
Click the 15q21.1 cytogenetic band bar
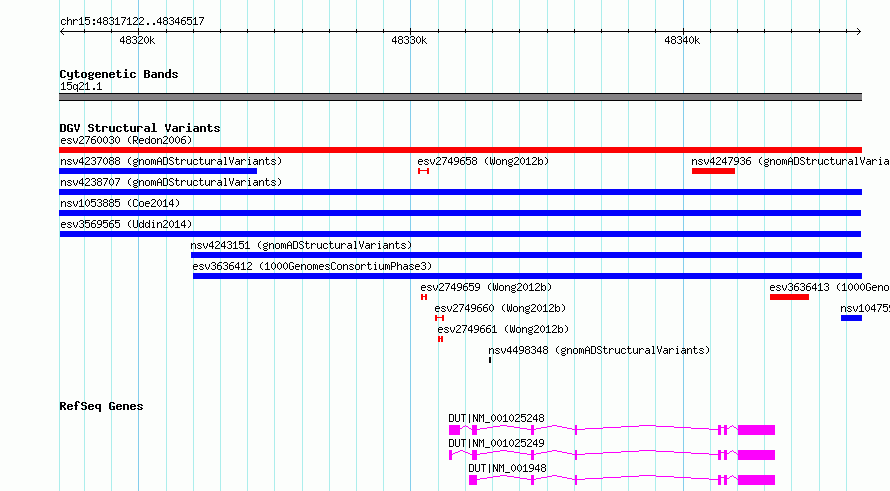pyautogui.click(x=460, y=97)
